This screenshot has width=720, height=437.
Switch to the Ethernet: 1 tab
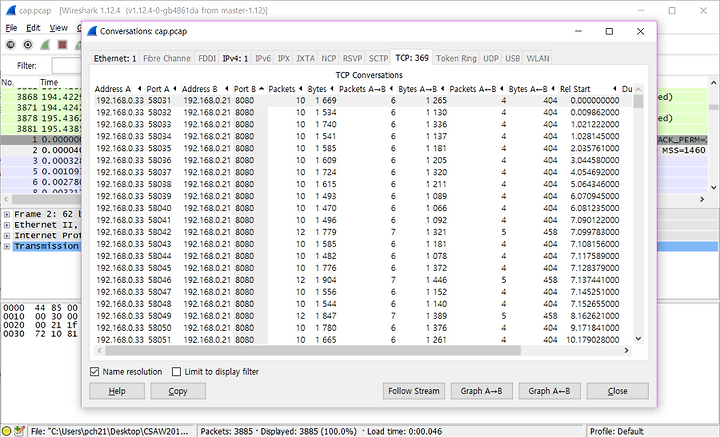[x=115, y=58]
